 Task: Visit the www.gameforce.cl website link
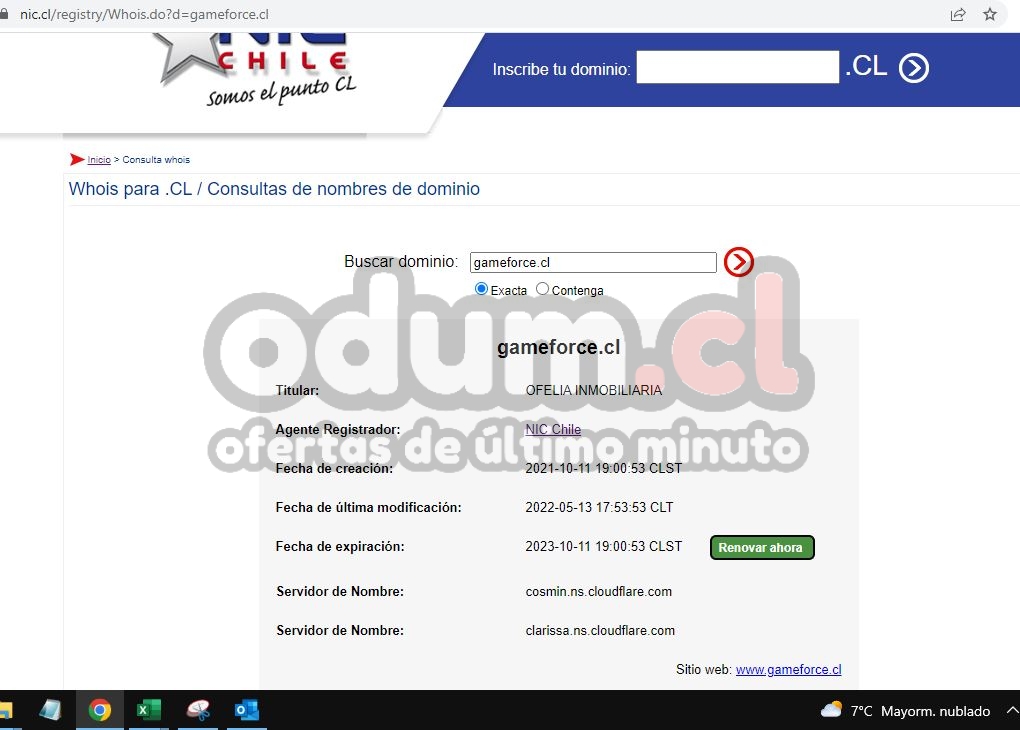[788, 670]
